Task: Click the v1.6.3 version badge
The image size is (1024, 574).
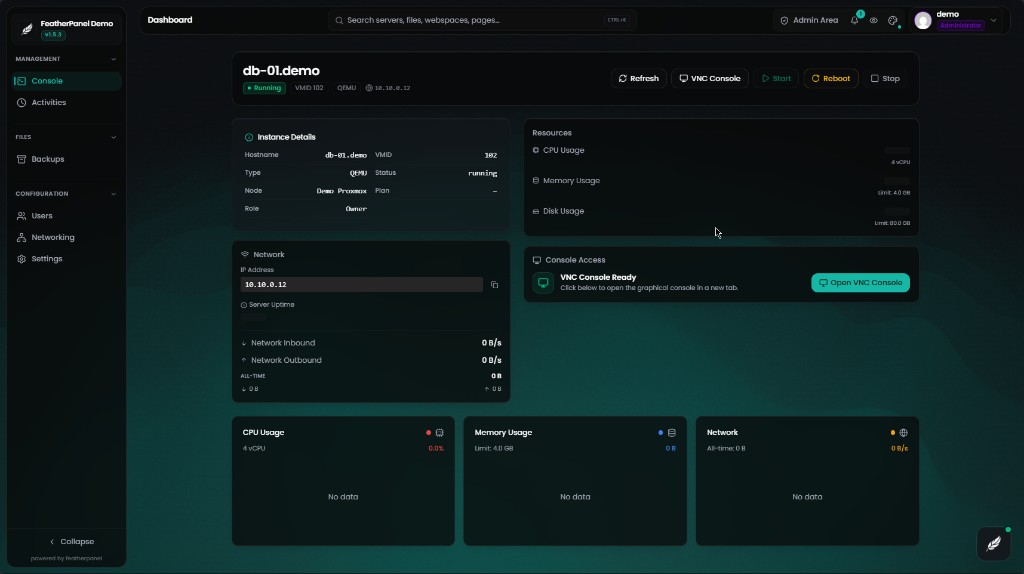Action: [x=53, y=35]
